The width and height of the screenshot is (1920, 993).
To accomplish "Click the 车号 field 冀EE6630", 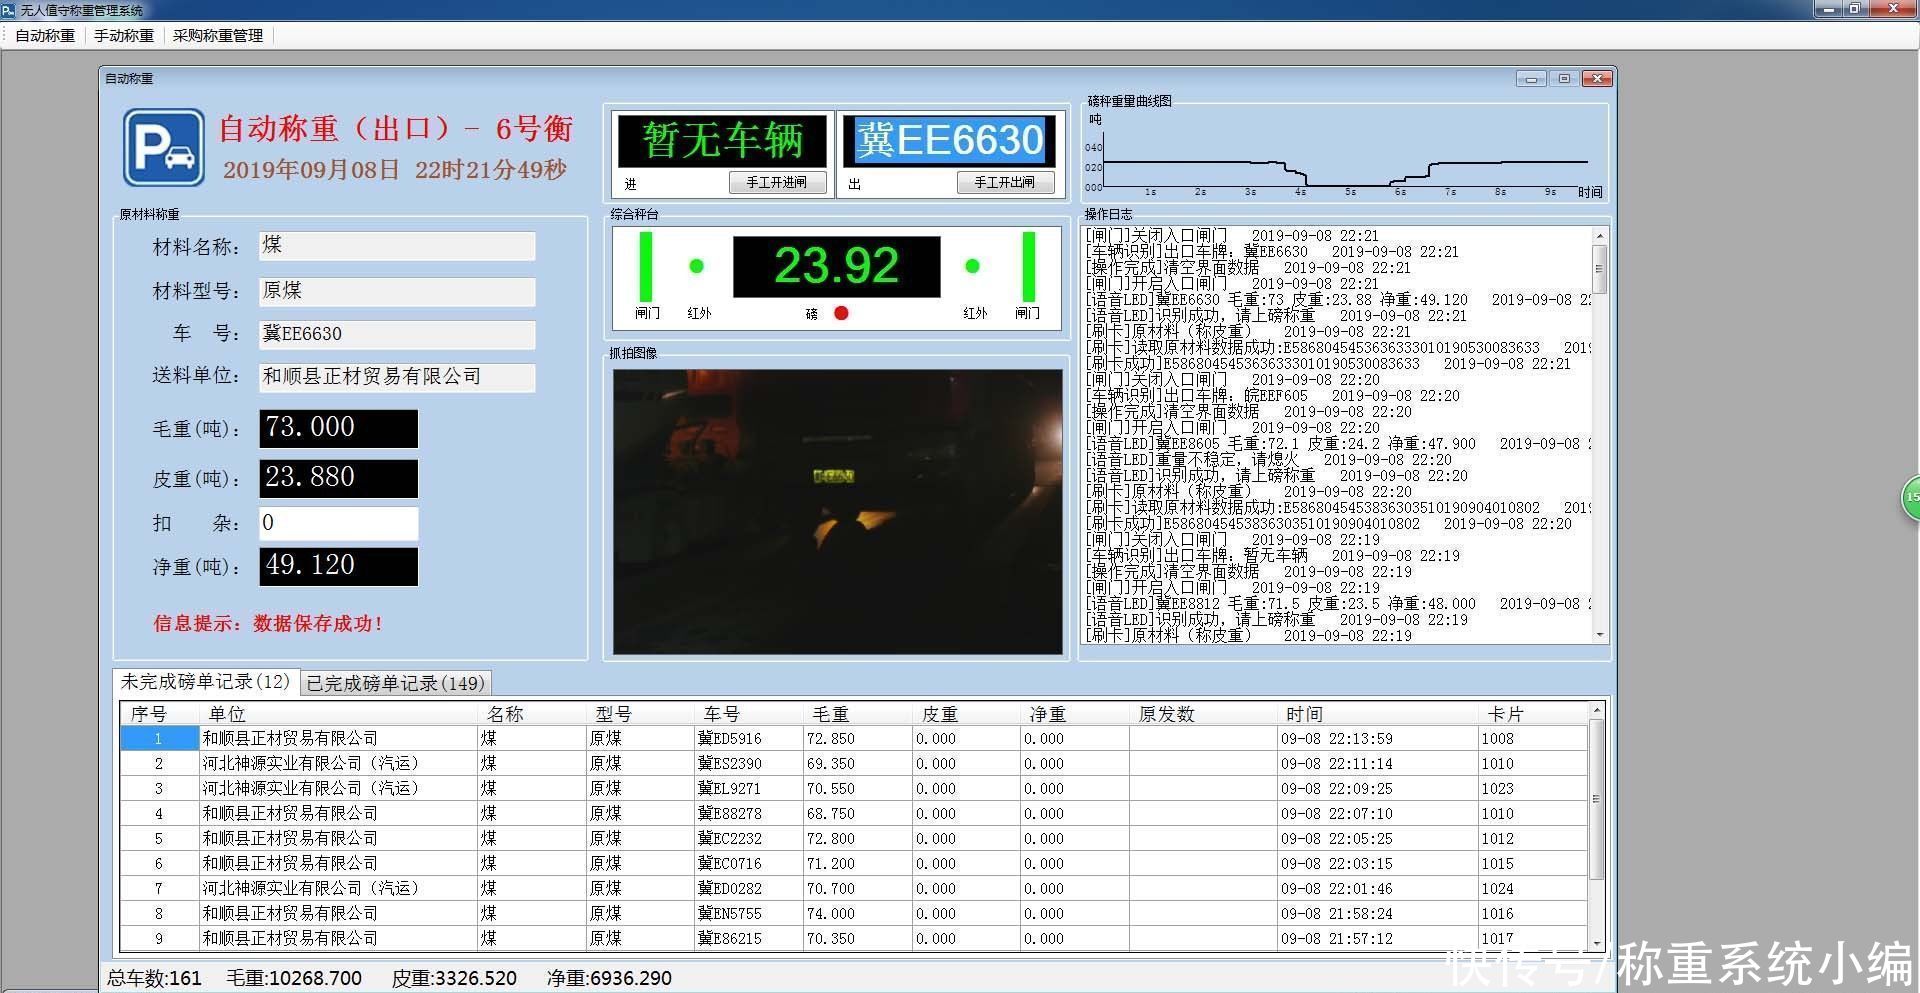I will tap(397, 334).
